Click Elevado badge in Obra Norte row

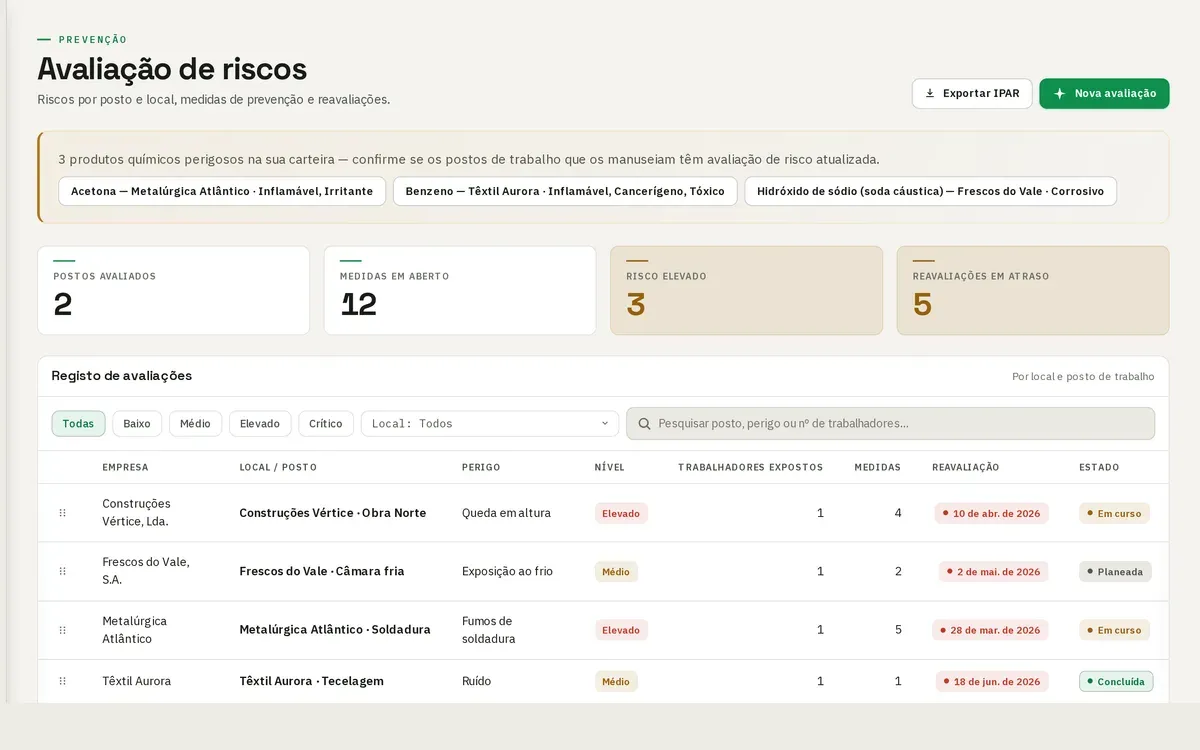pyautogui.click(x=621, y=513)
